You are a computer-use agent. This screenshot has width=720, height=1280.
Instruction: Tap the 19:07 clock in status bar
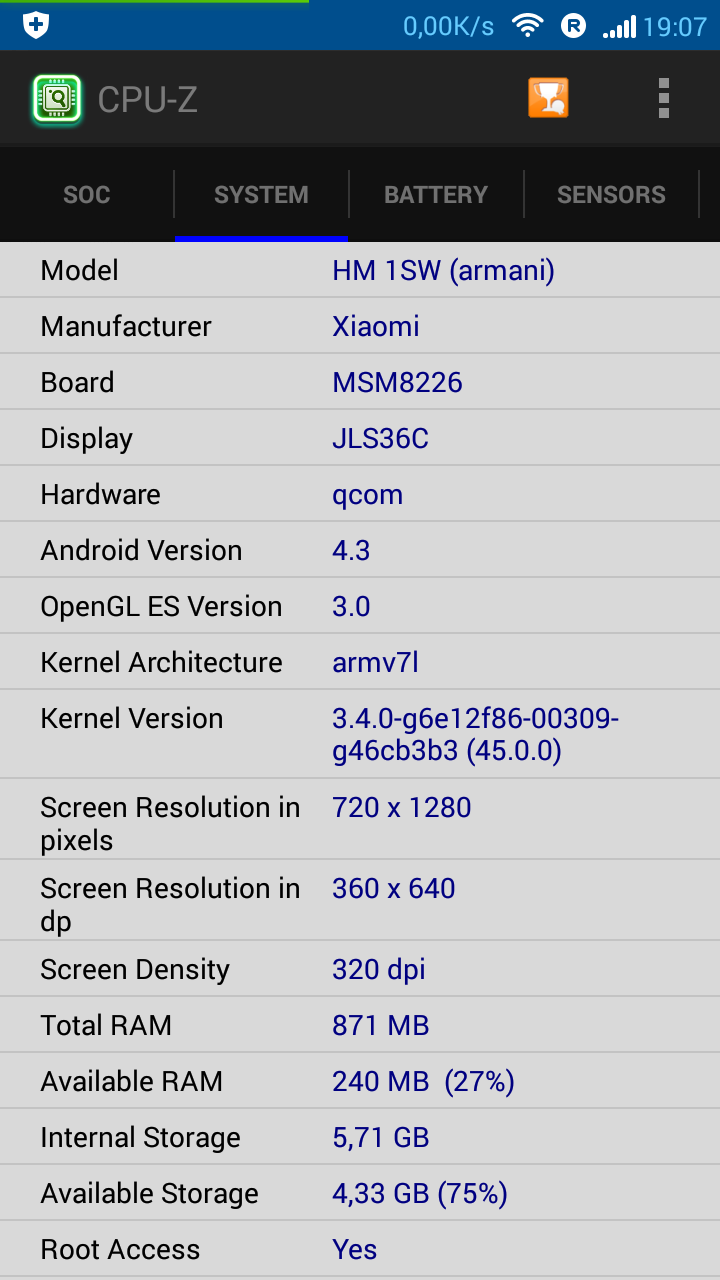(x=675, y=26)
